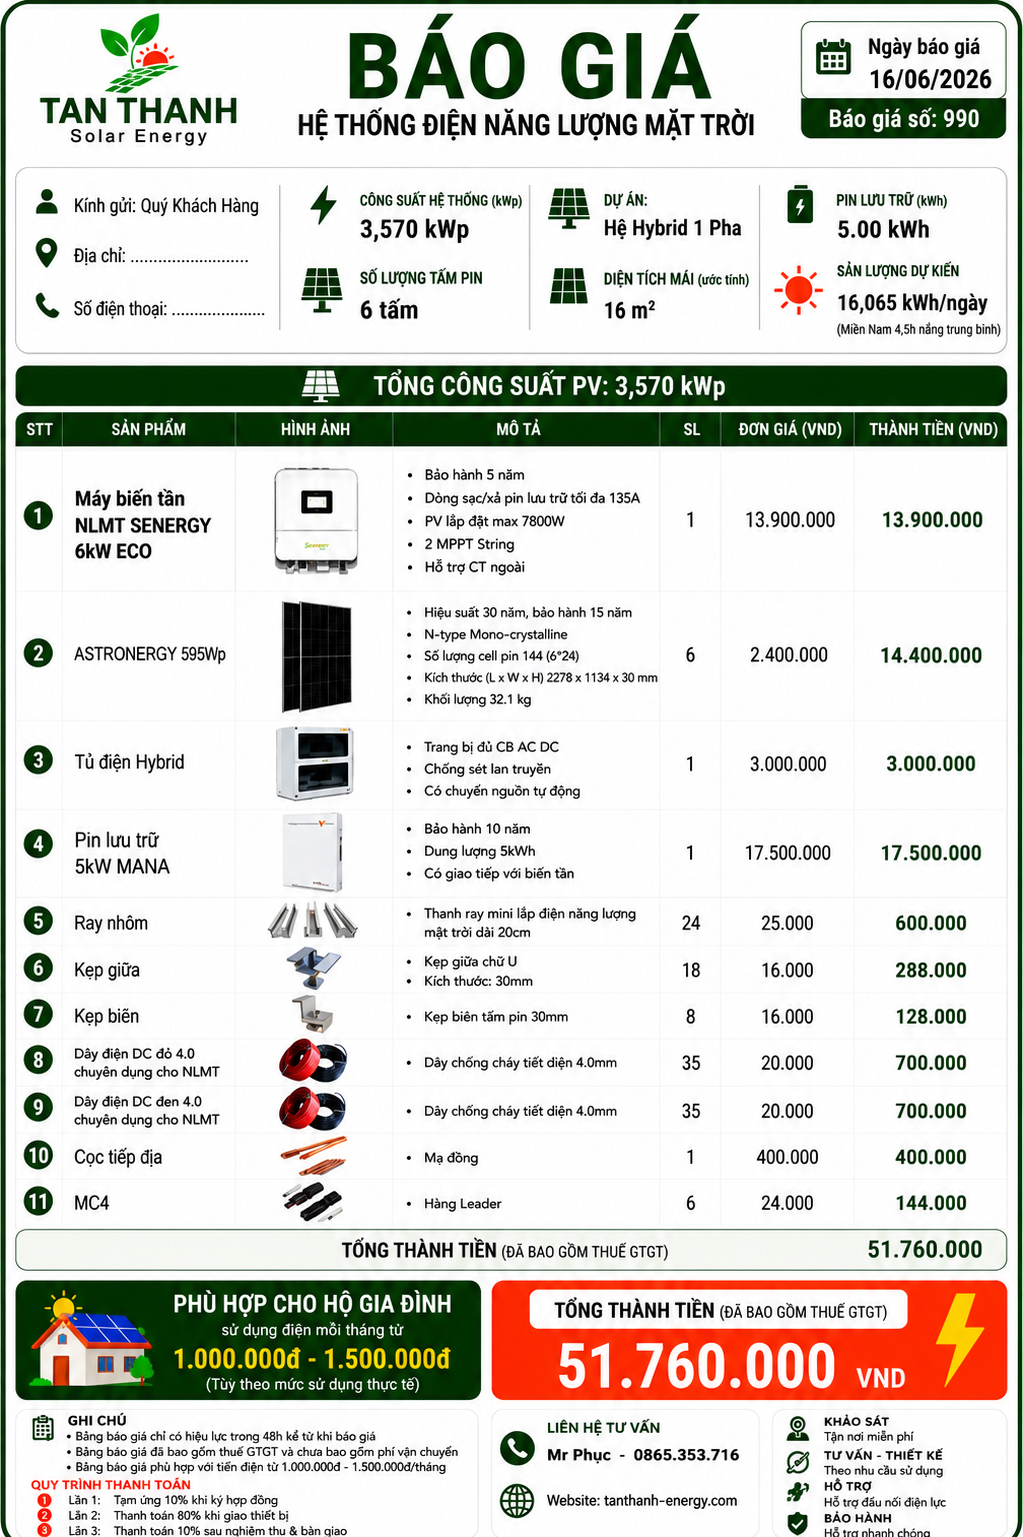Click the total 17.500.000 for battery row

(x=931, y=853)
